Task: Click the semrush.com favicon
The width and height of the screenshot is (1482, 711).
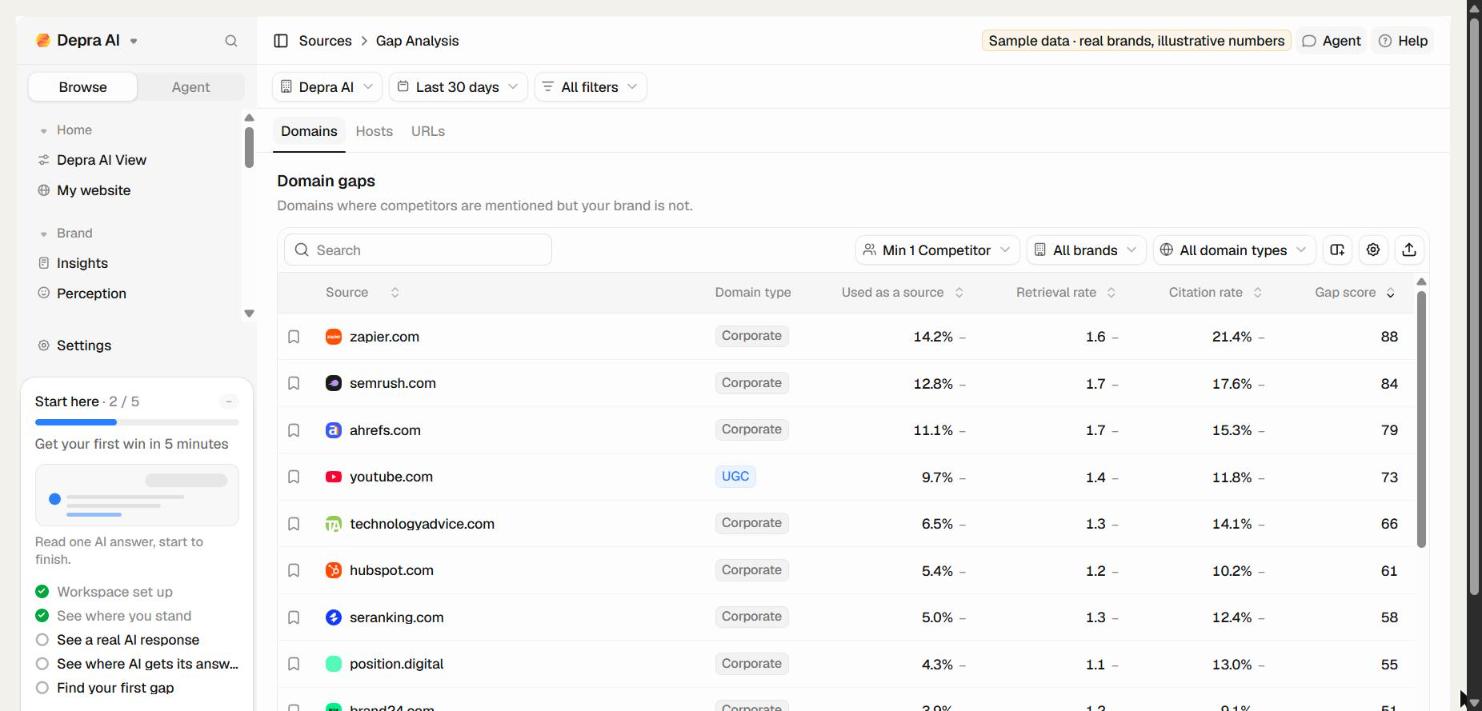Action: 334,383
